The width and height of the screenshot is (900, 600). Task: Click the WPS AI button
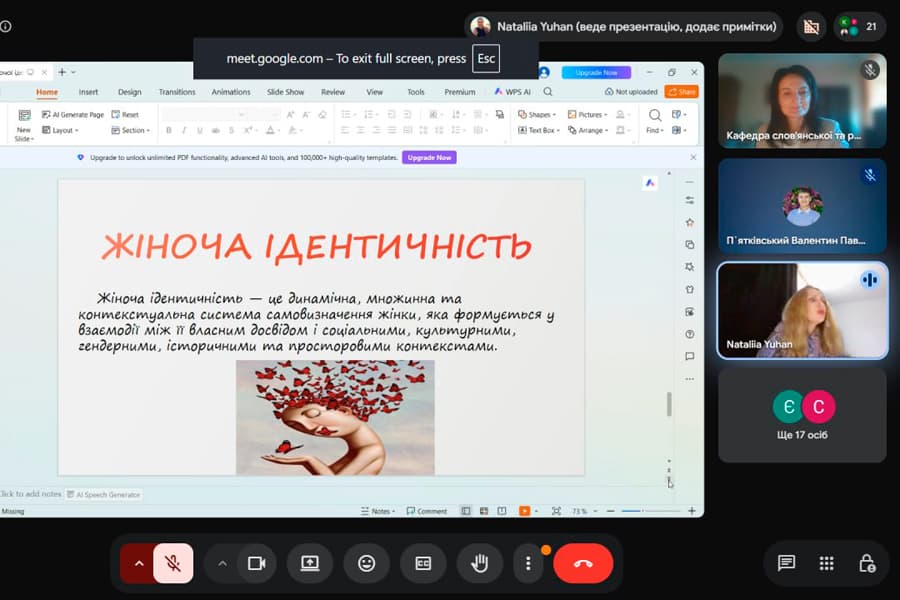click(513, 92)
